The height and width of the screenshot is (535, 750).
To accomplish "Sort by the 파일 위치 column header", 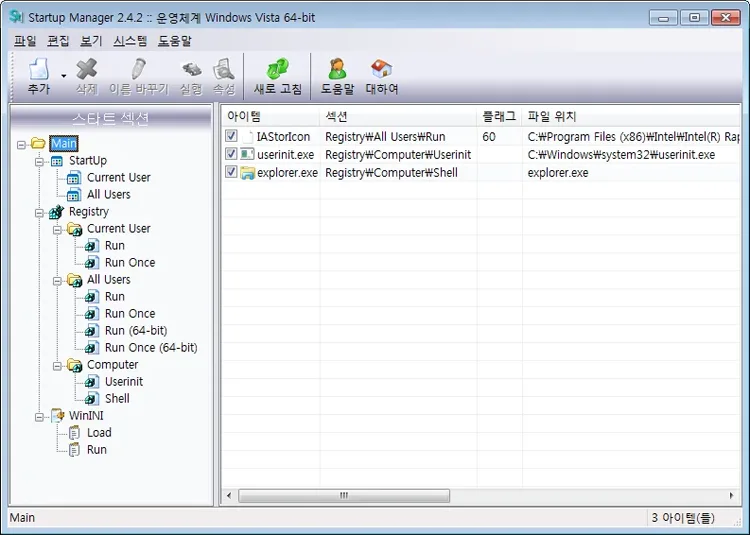I will pyautogui.click(x=631, y=116).
